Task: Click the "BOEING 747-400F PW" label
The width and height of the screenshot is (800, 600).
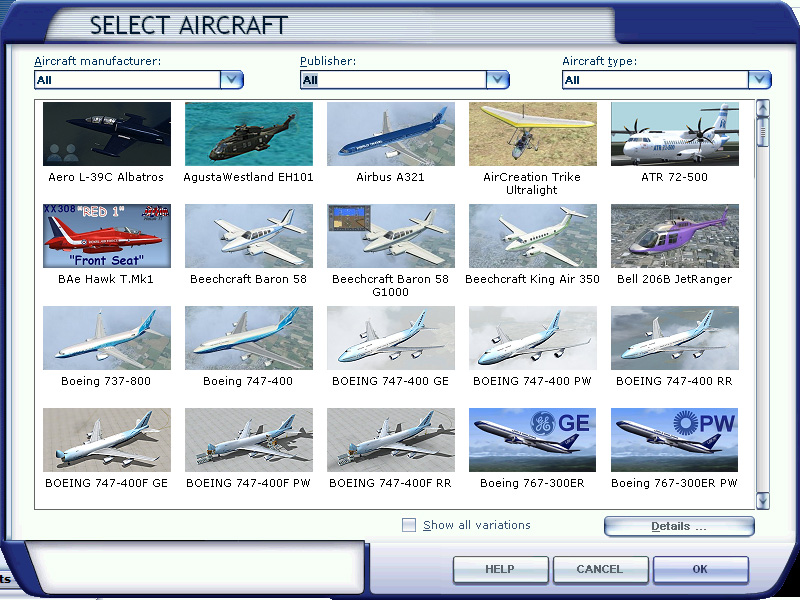Action: (248, 483)
